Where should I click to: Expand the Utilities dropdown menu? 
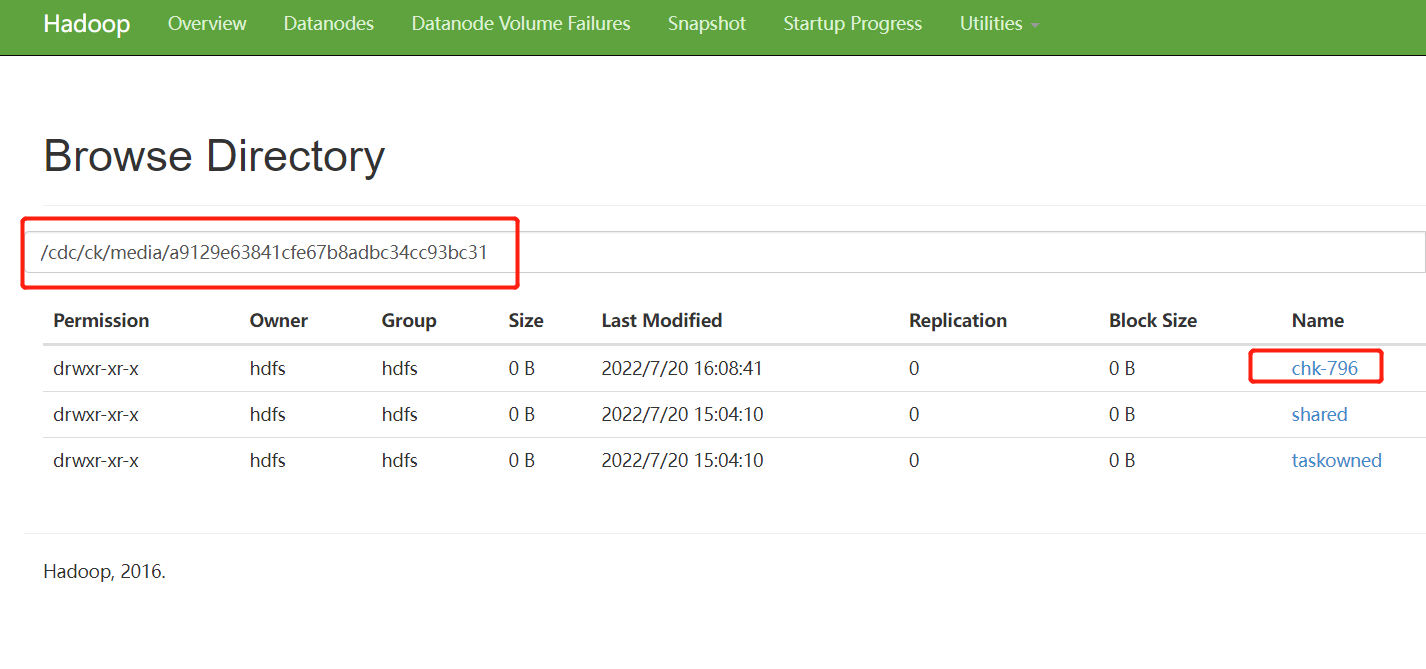[x=999, y=24]
